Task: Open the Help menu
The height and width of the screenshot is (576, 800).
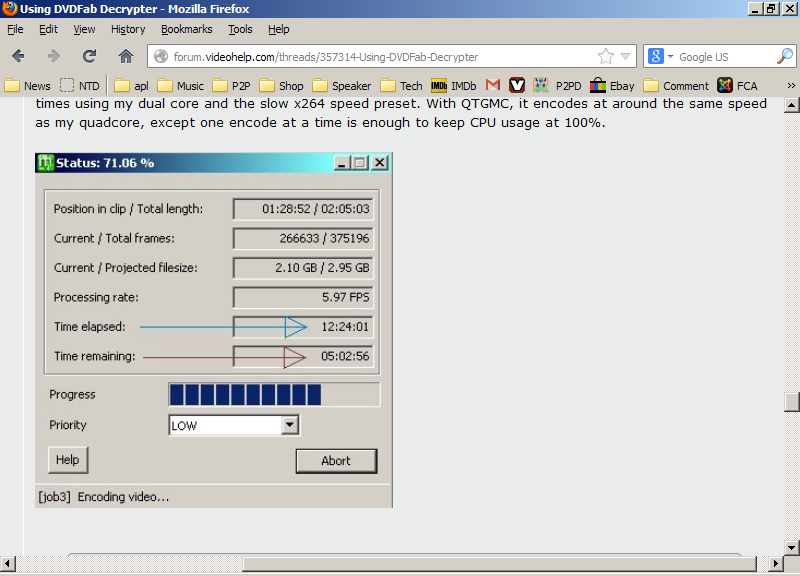Action: pyautogui.click(x=279, y=29)
